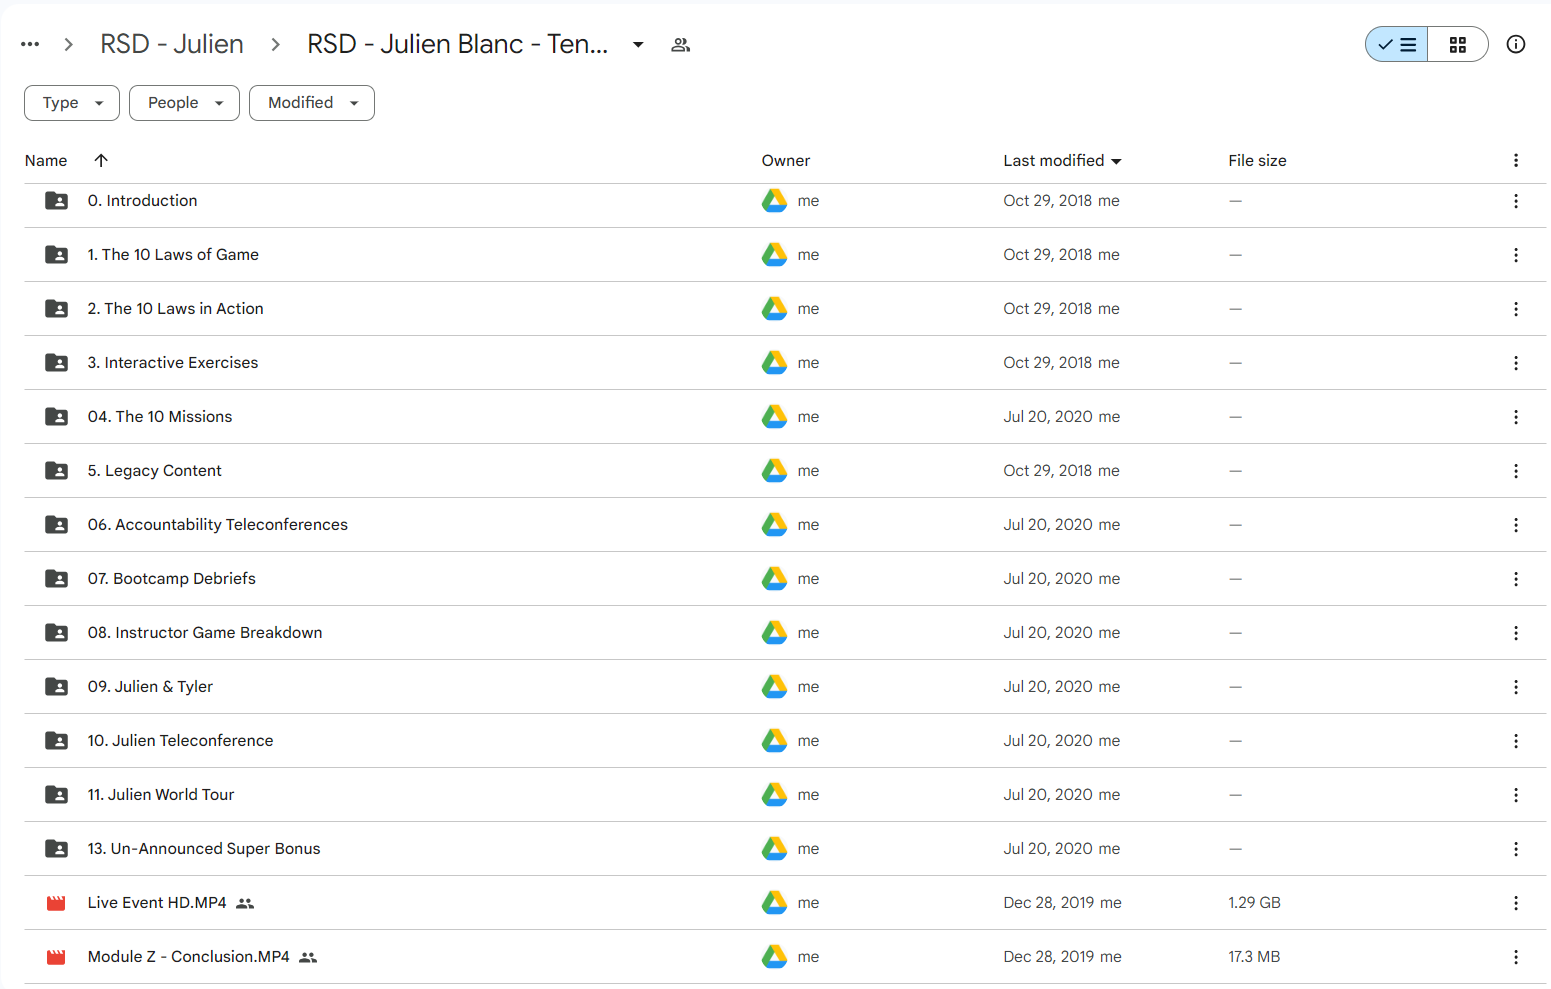Screen dimensions: 1551x989
Task: Switch to list layout view
Action: click(x=1397, y=44)
